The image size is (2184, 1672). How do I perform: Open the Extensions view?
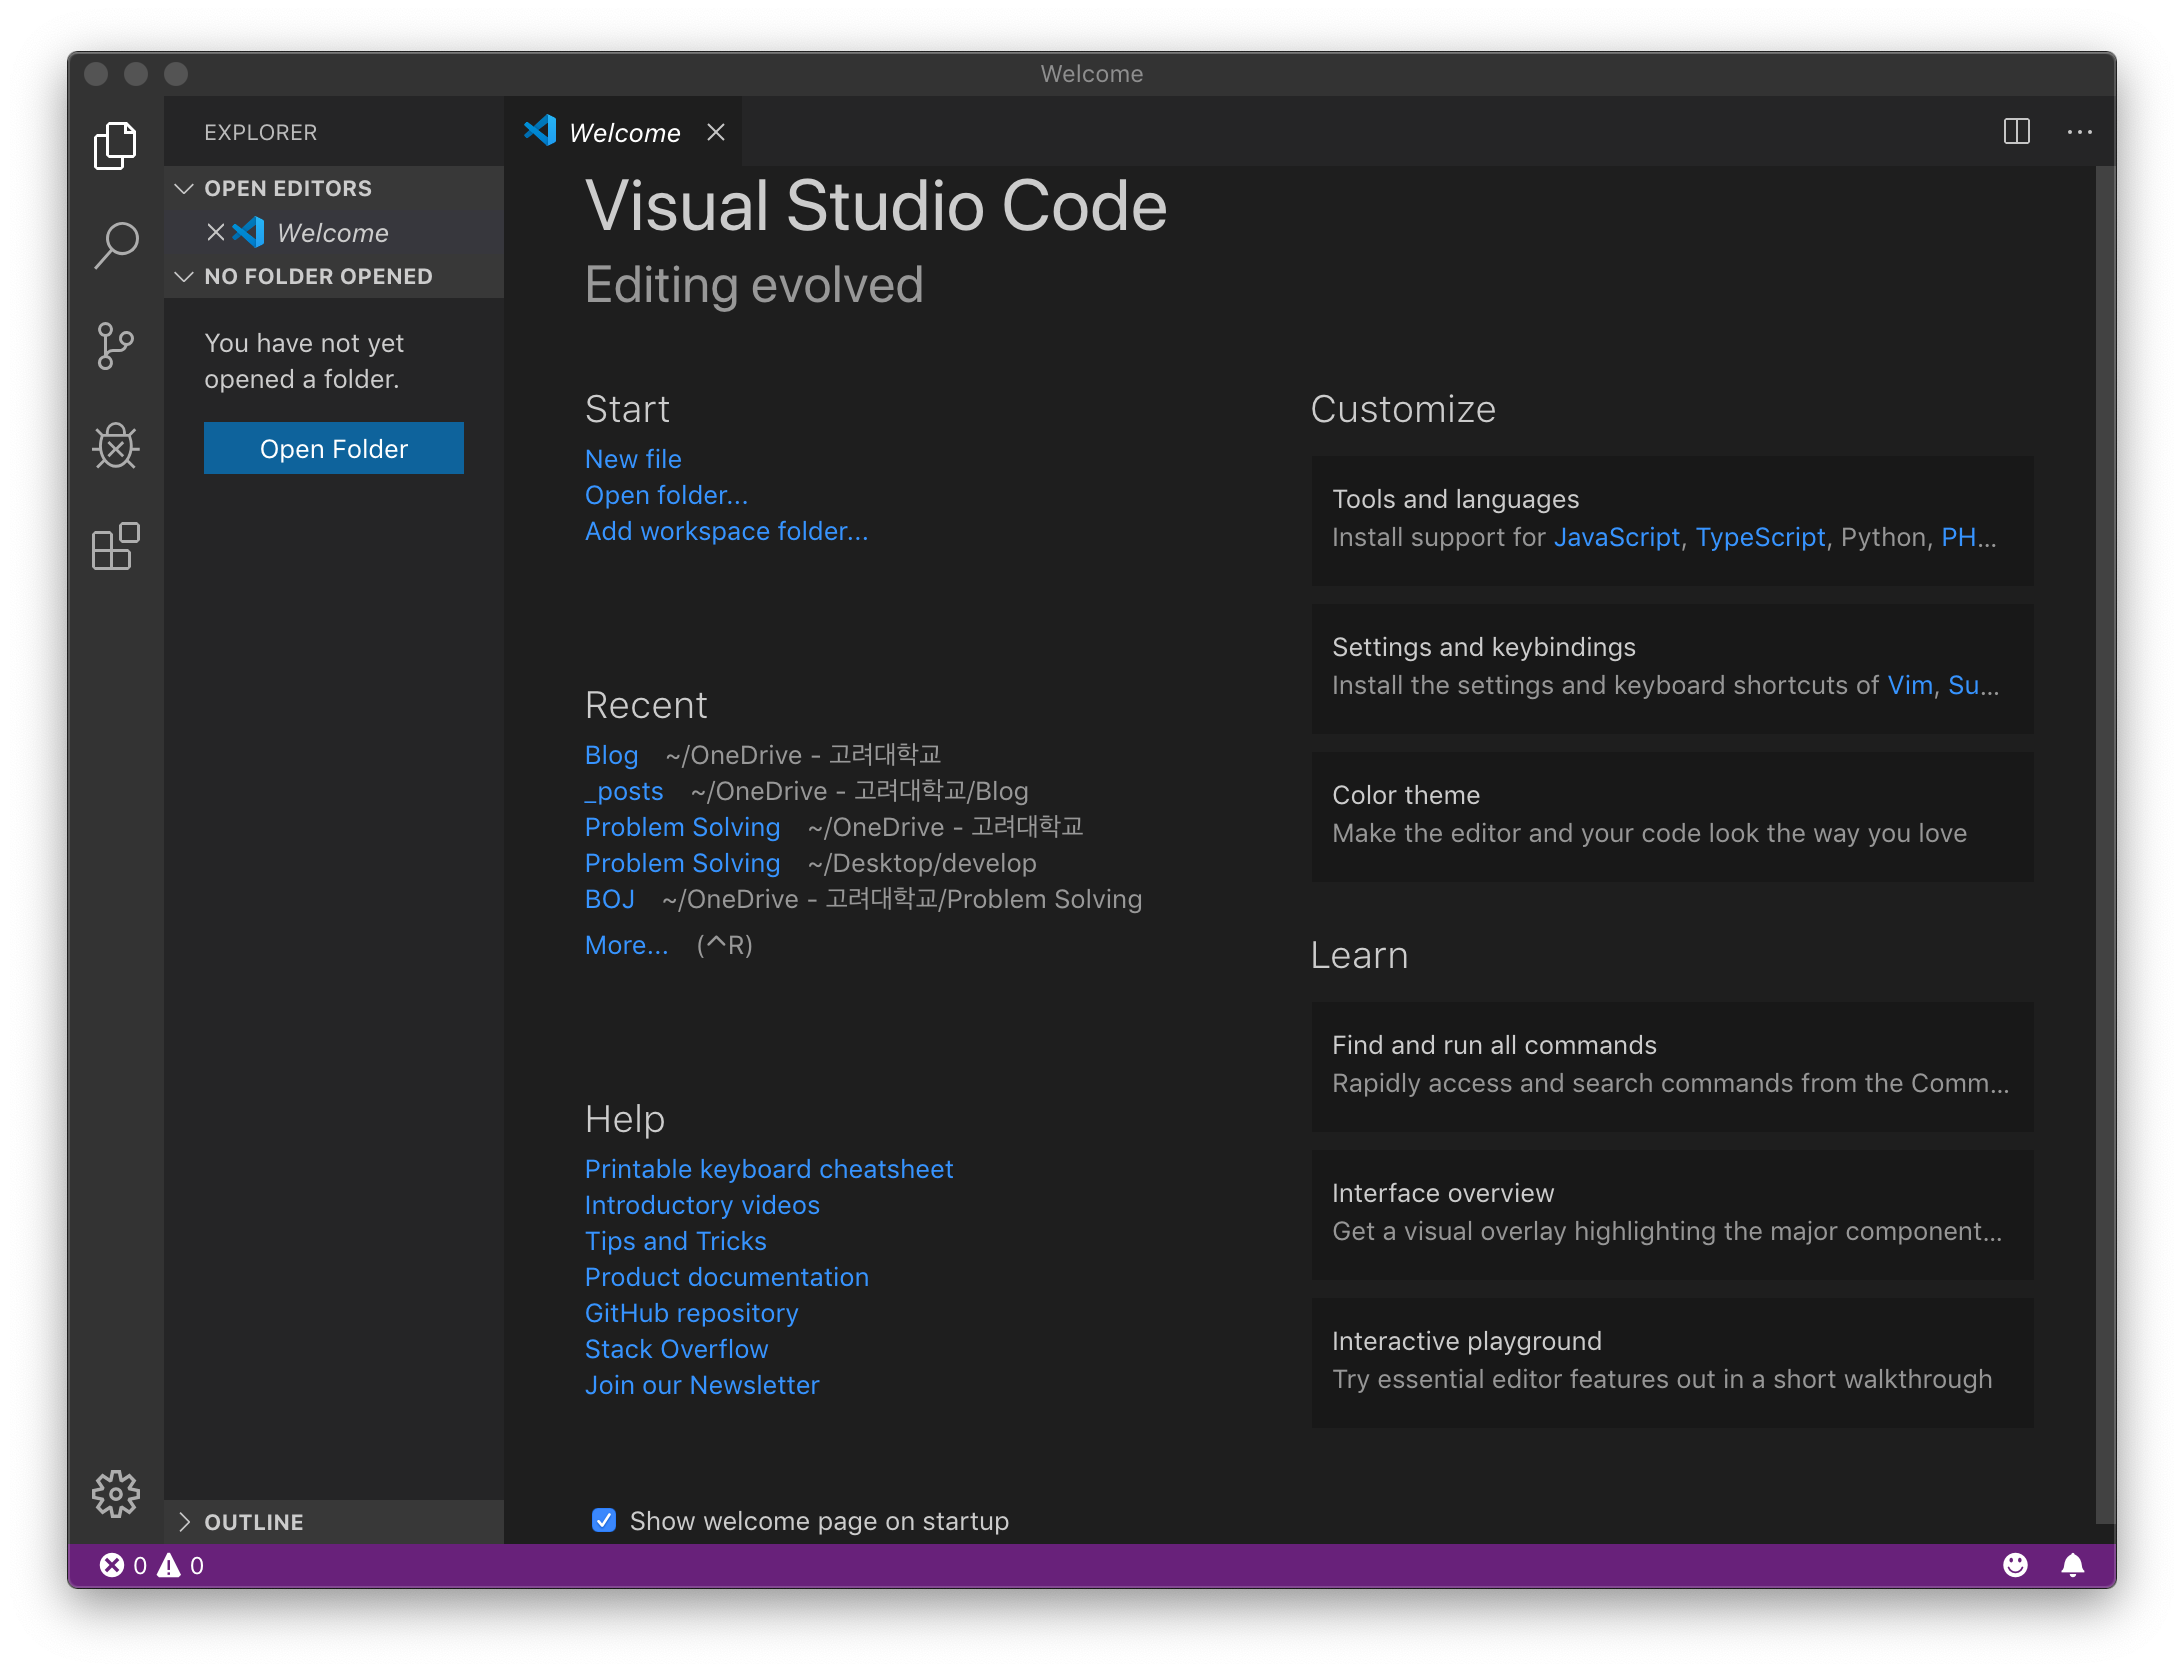[115, 546]
